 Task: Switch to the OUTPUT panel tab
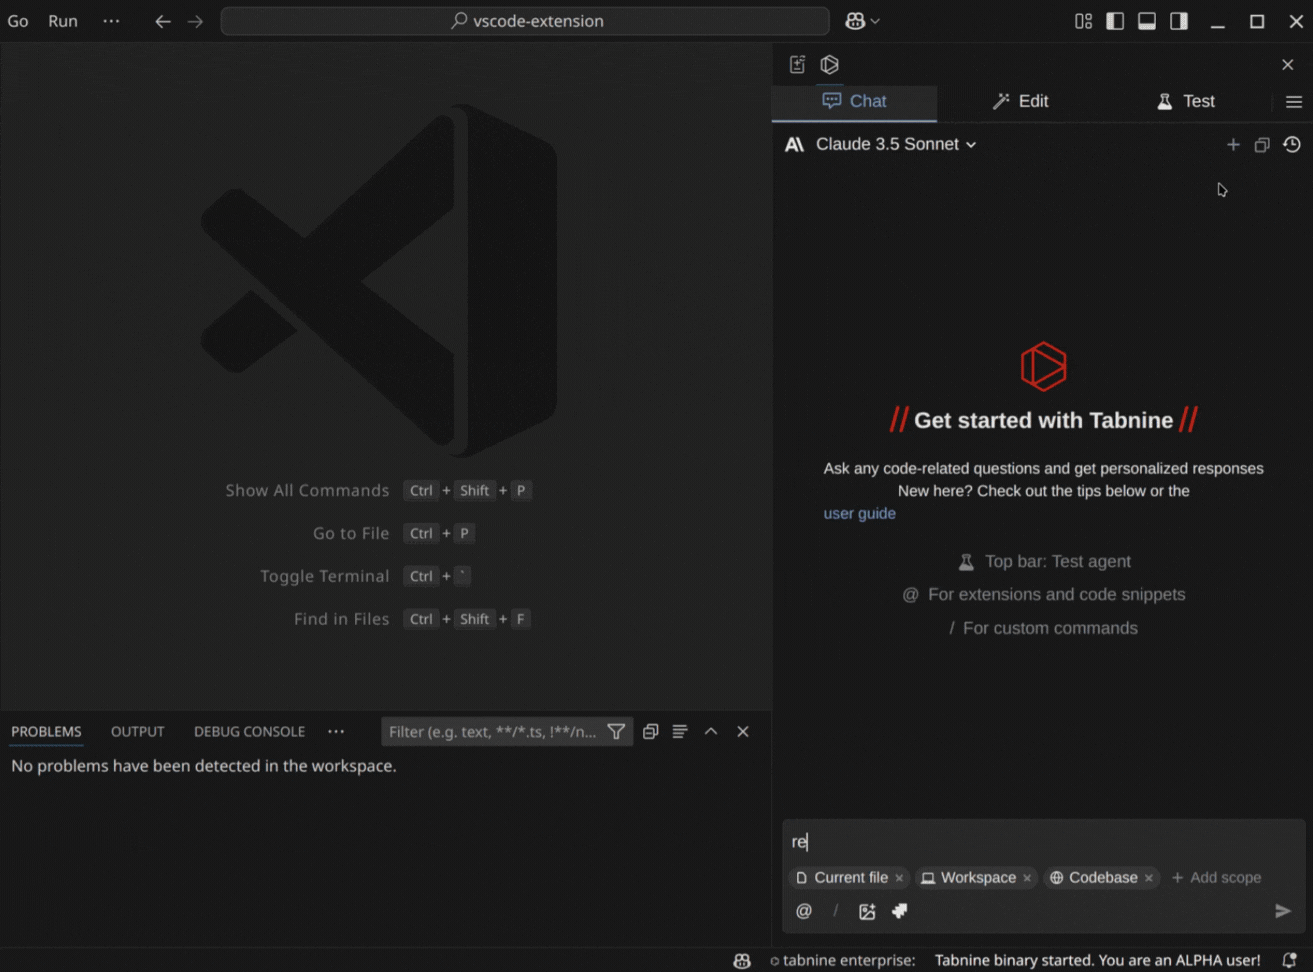137,732
